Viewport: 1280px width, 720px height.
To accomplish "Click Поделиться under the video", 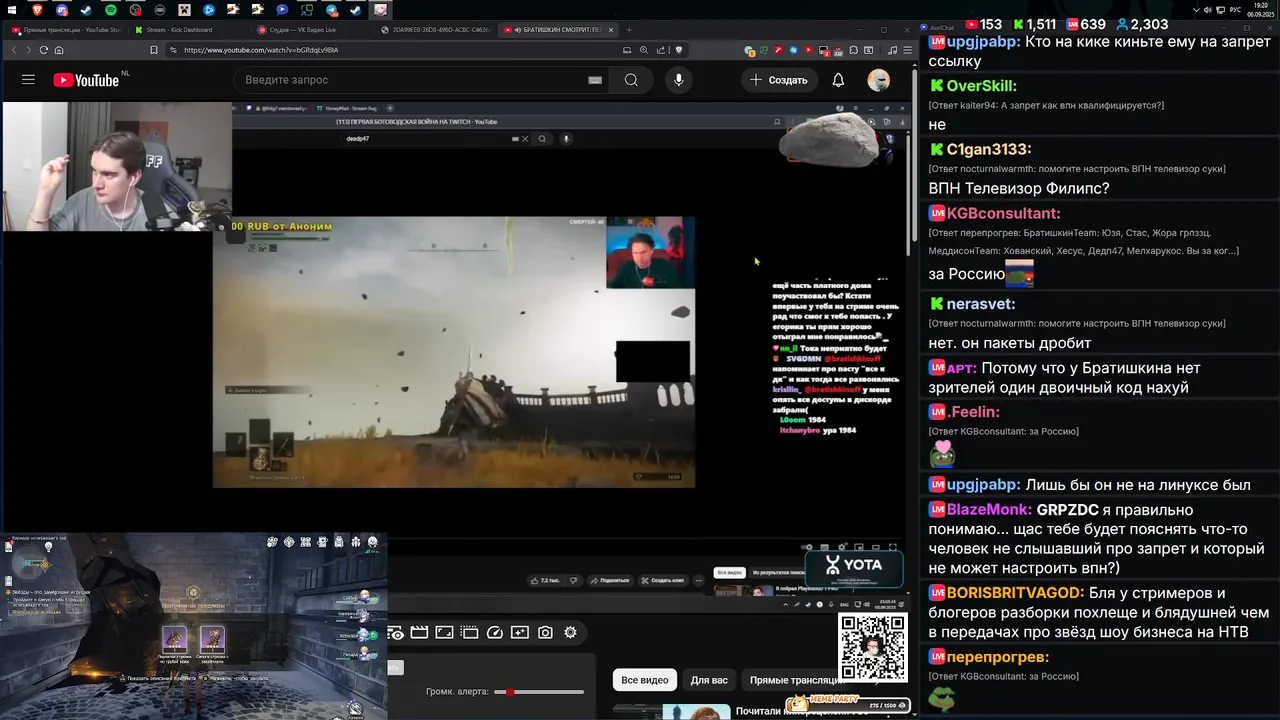I will tap(609, 580).
